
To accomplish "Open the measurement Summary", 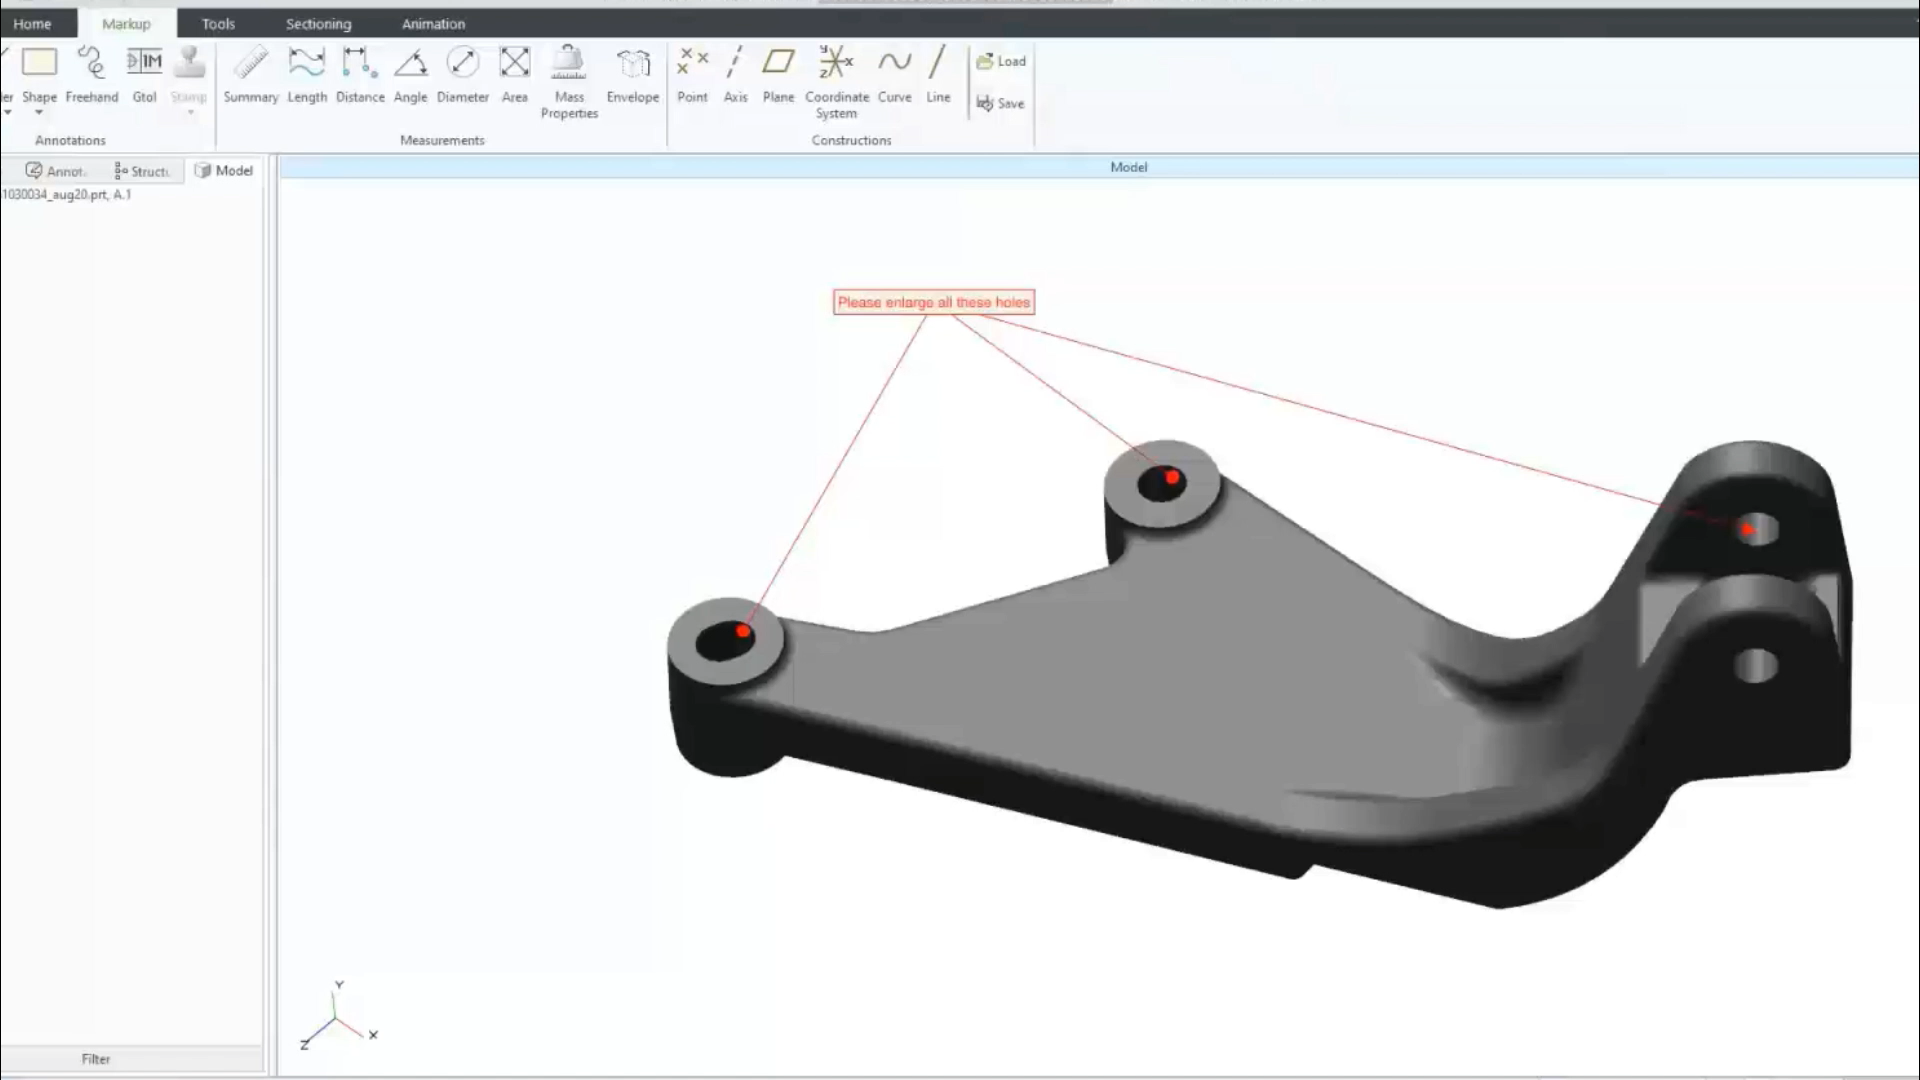I will click(251, 75).
